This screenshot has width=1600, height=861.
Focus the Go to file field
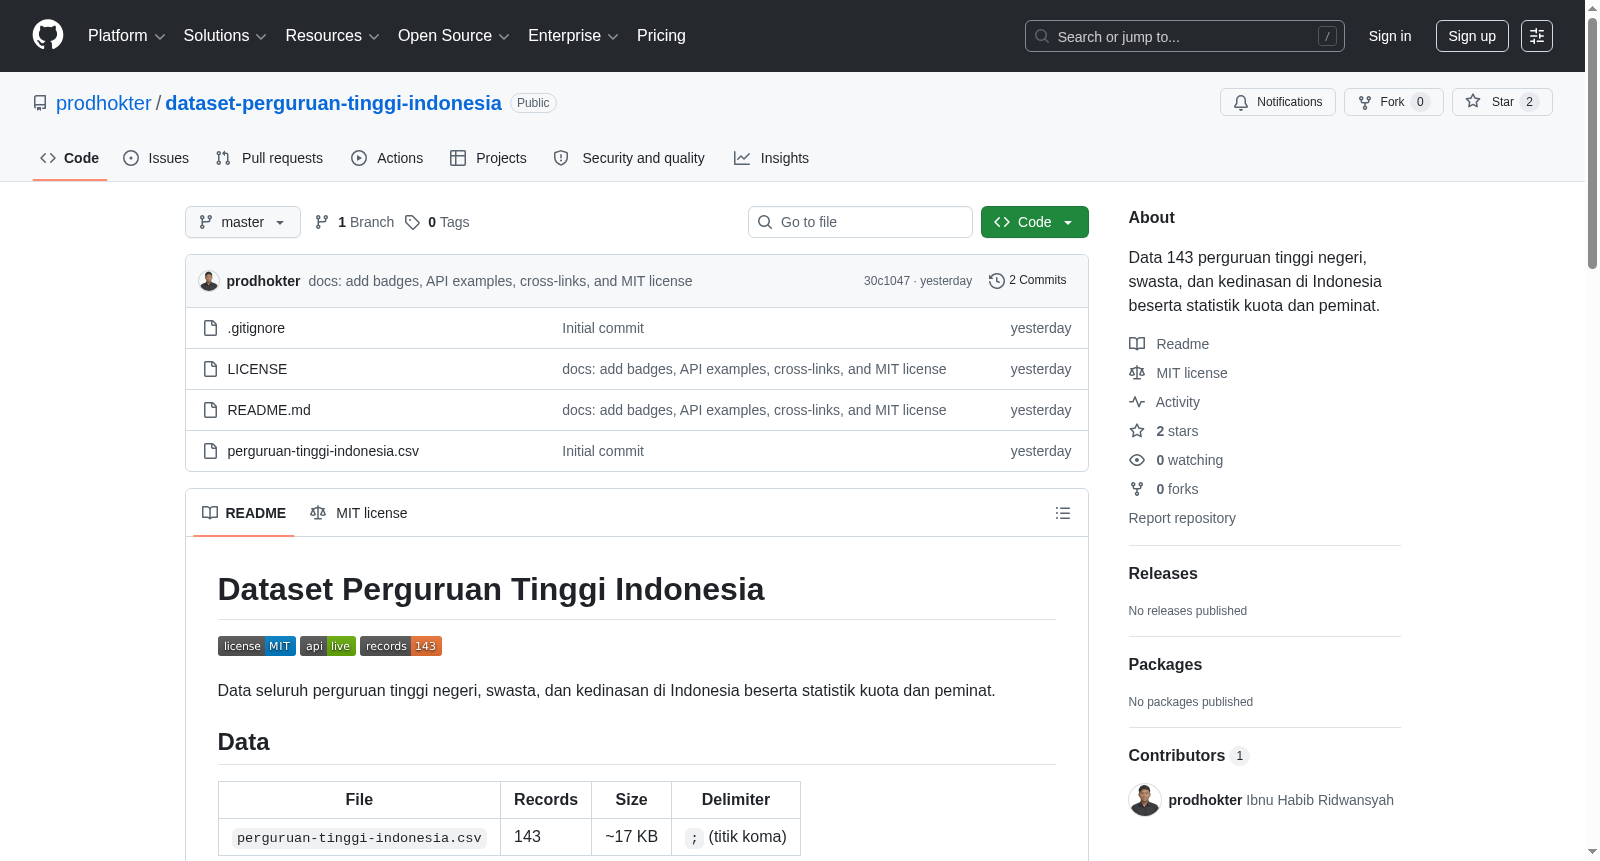[x=860, y=222]
